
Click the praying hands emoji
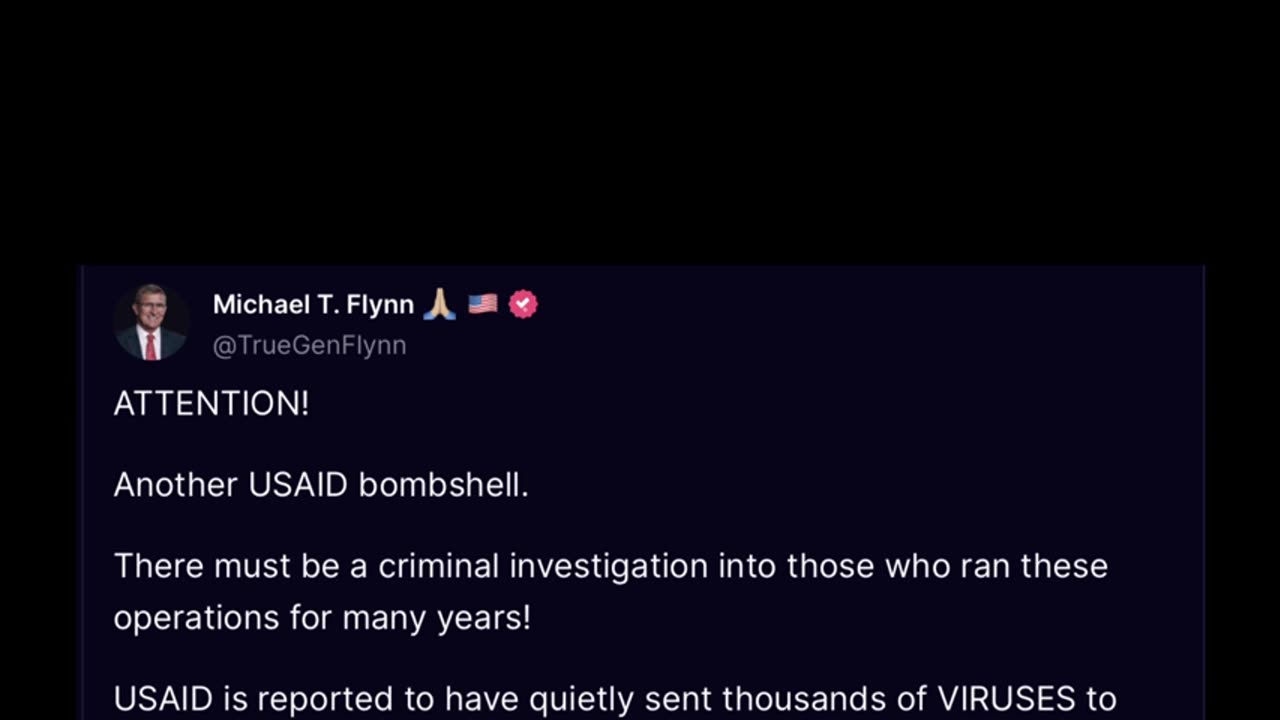click(x=439, y=304)
